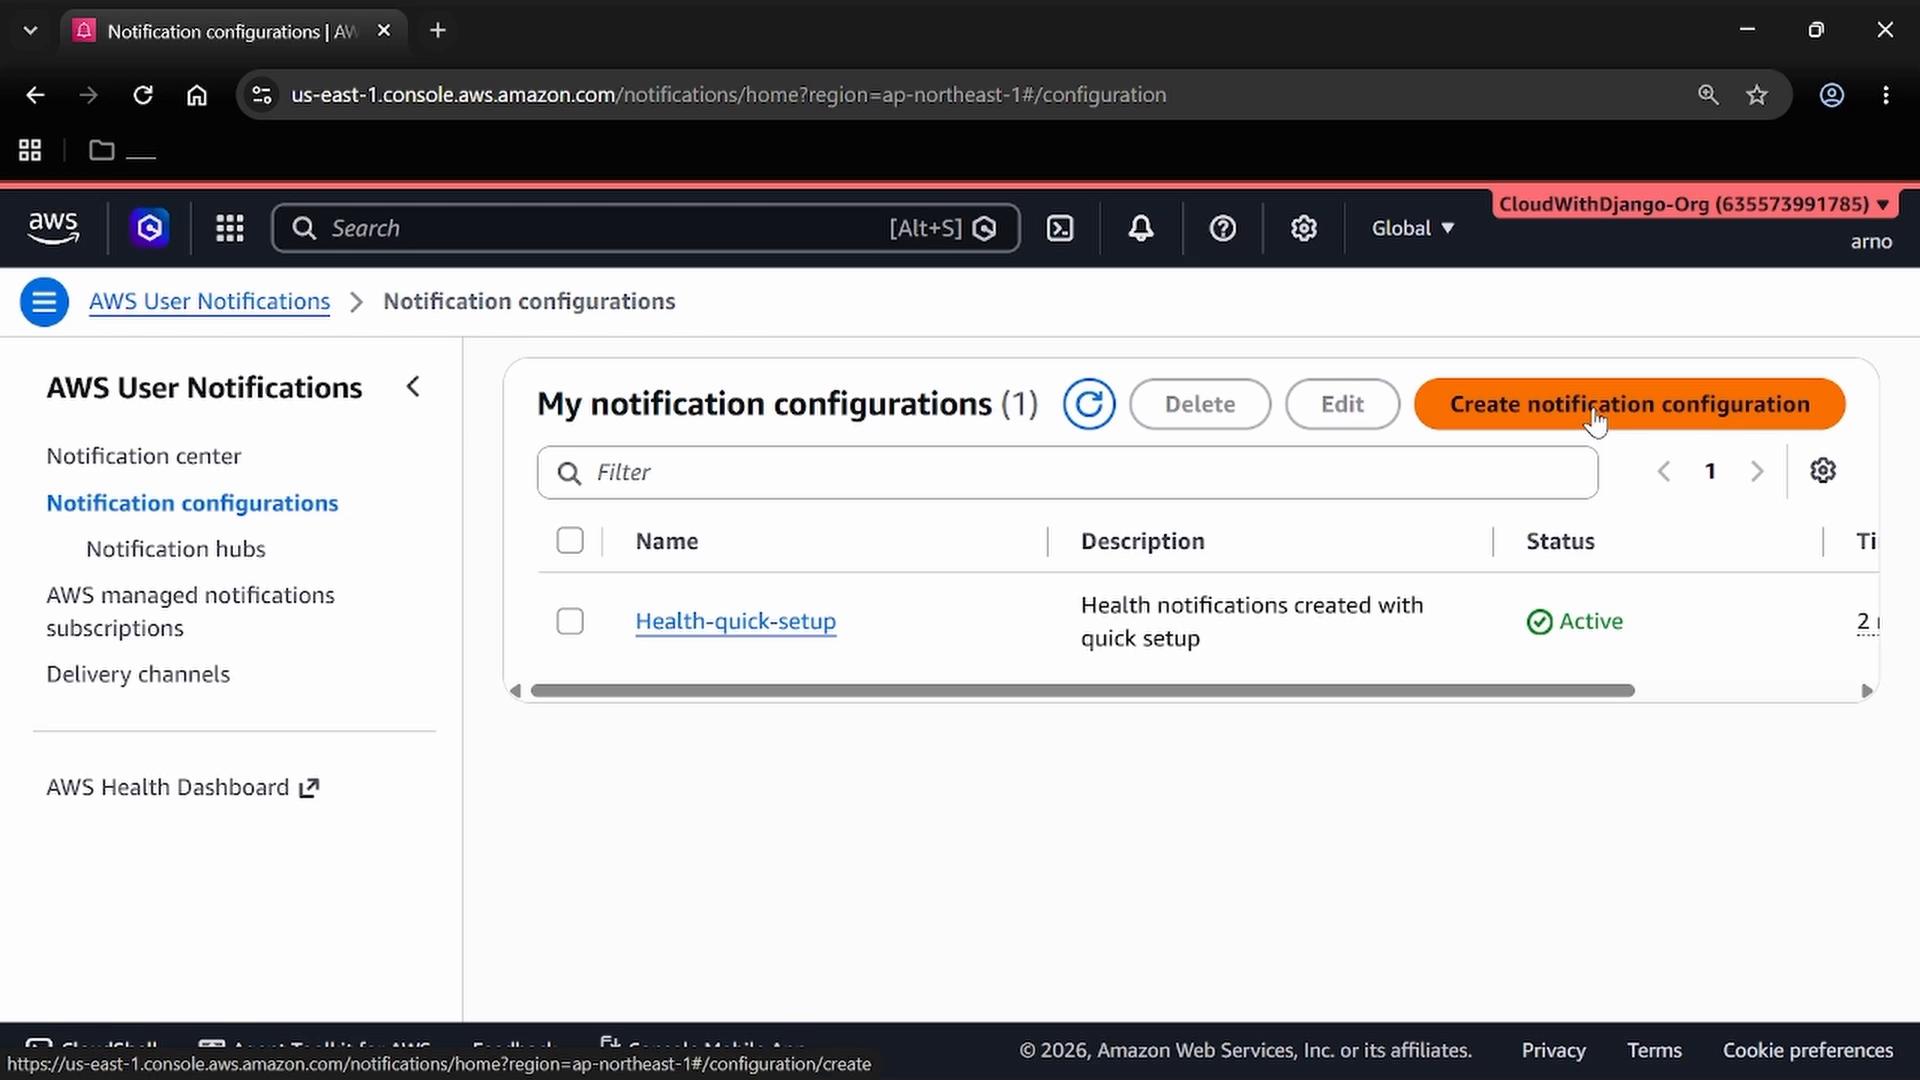Open the console settings gear in the navbar
1920x1080 pixels.
point(1303,228)
